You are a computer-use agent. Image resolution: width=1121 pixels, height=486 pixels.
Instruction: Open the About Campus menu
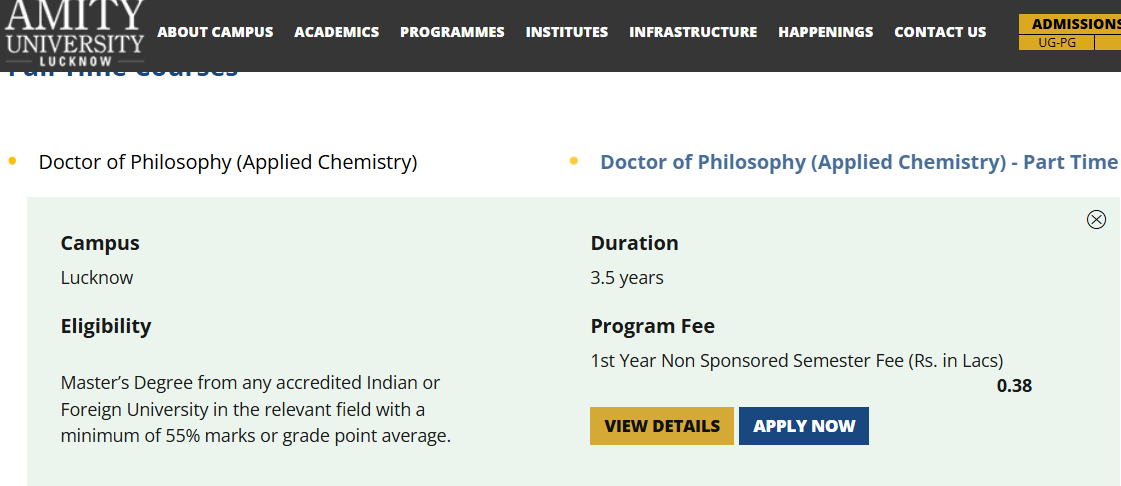pos(215,32)
